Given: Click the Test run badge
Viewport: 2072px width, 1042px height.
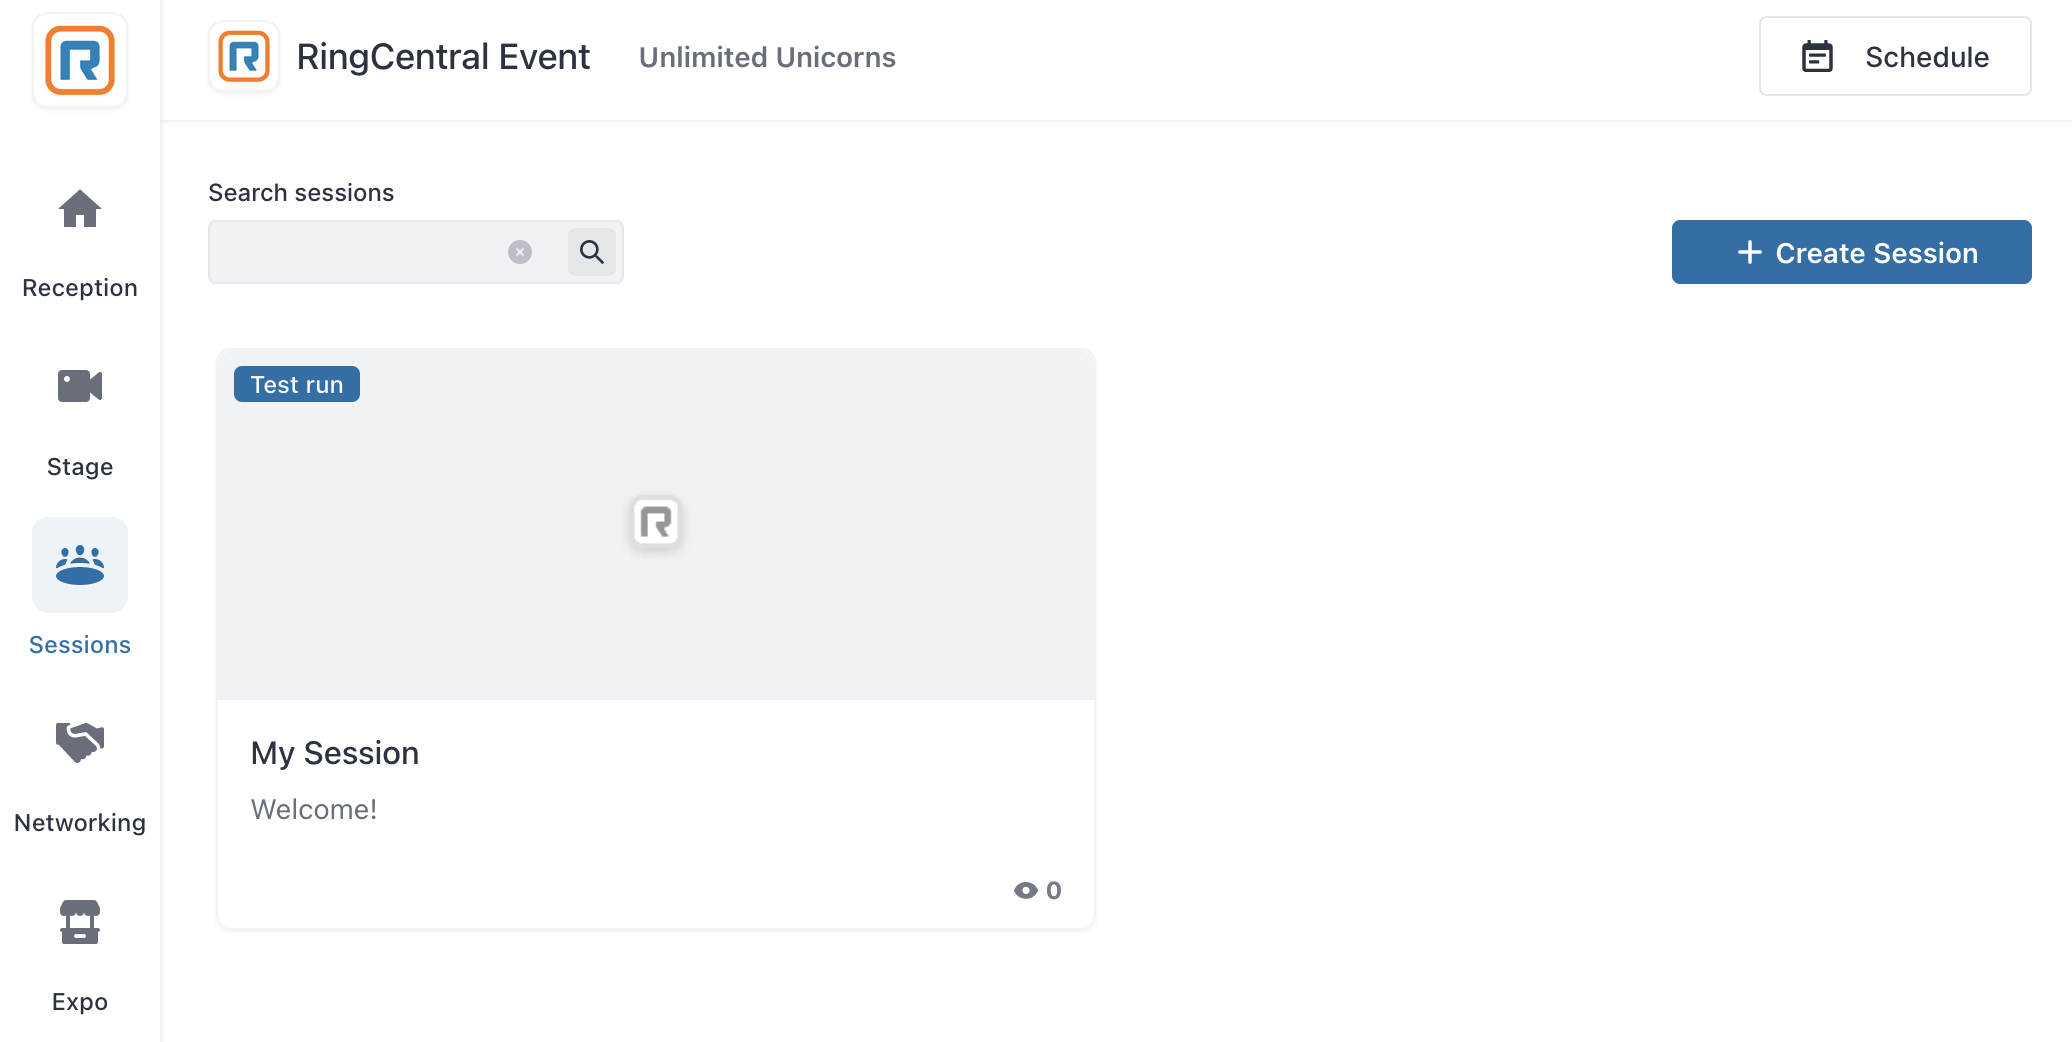Looking at the screenshot, I should (x=297, y=385).
